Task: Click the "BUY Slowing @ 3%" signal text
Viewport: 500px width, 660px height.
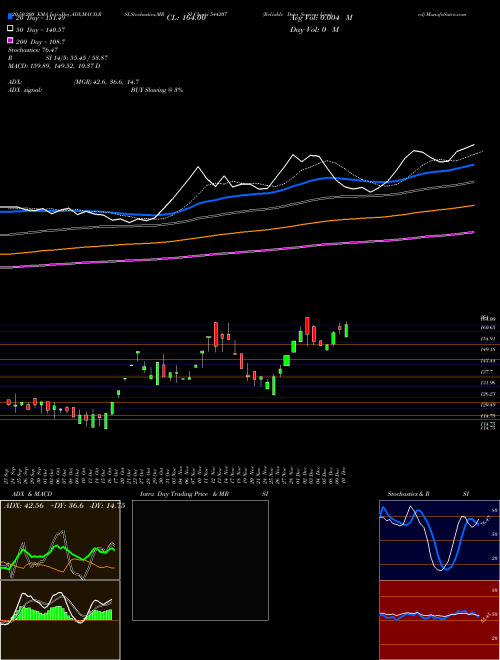Action: click(x=157, y=90)
